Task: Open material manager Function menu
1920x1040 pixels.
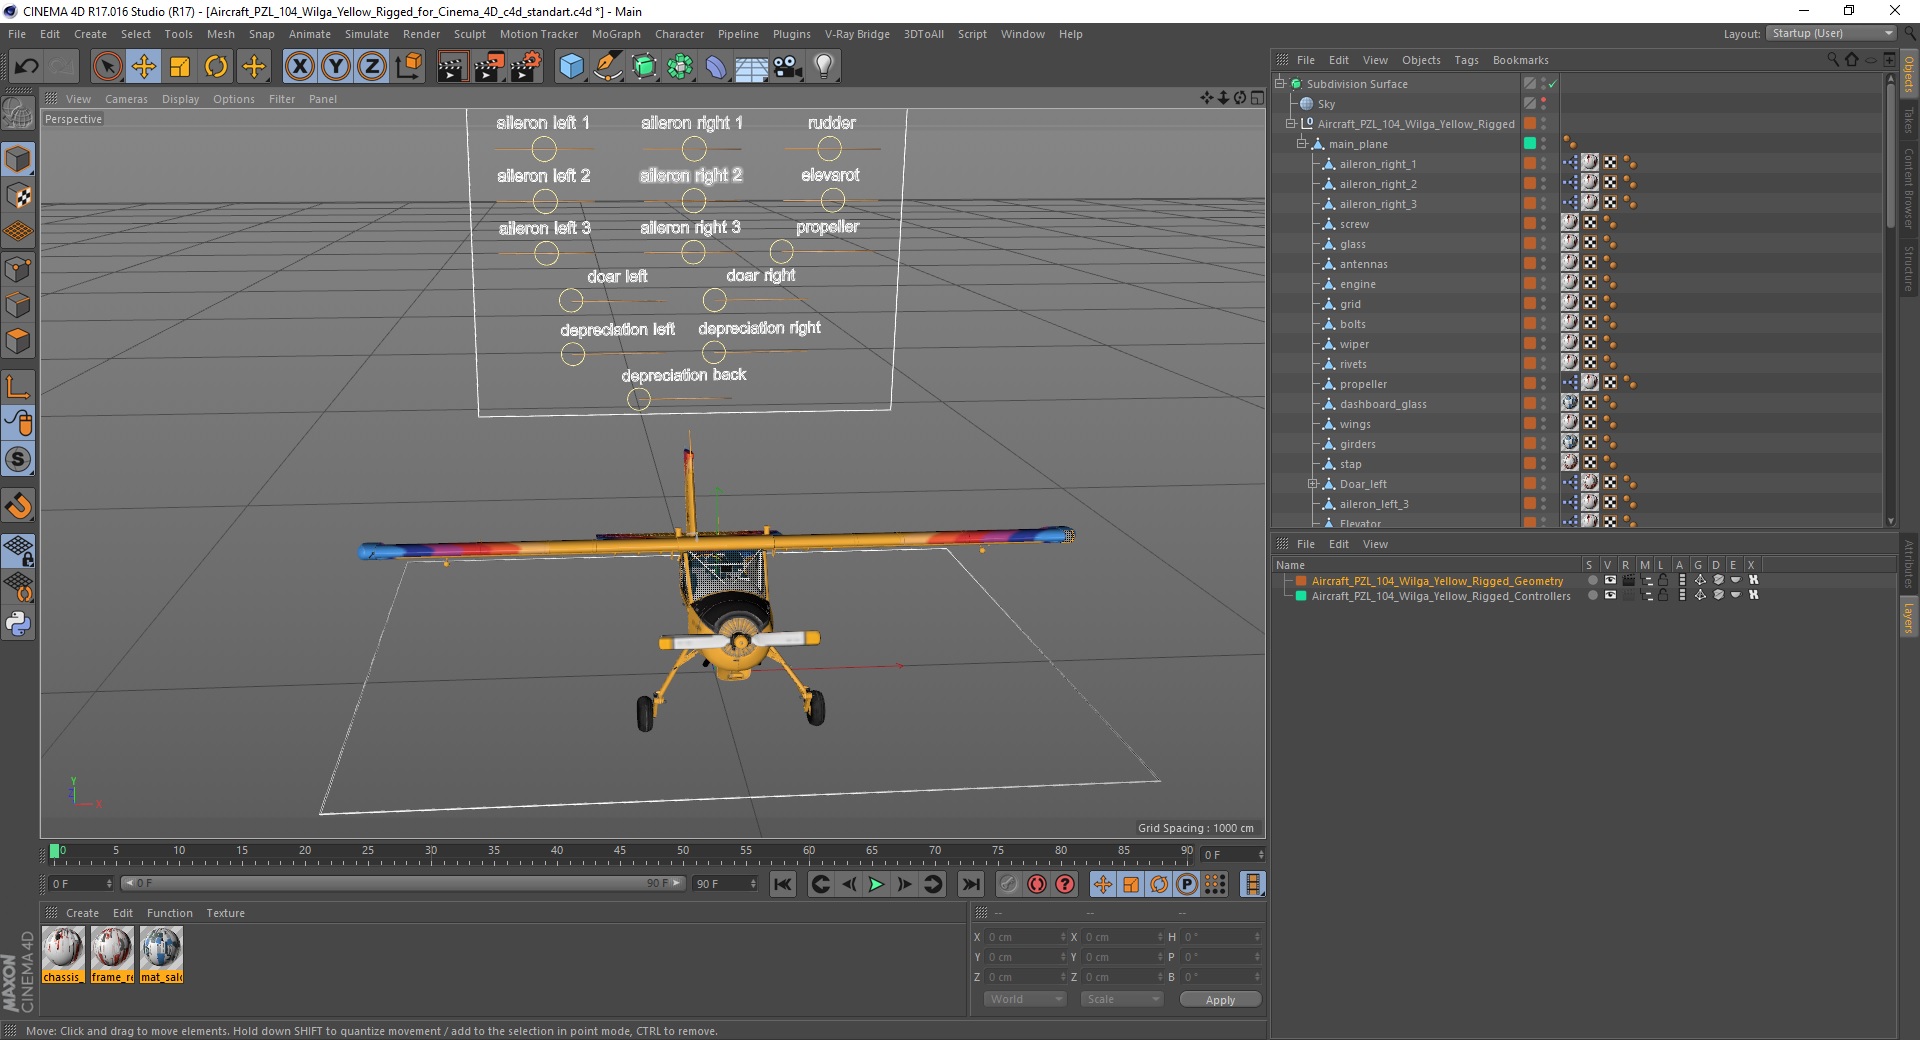Action: [169, 913]
